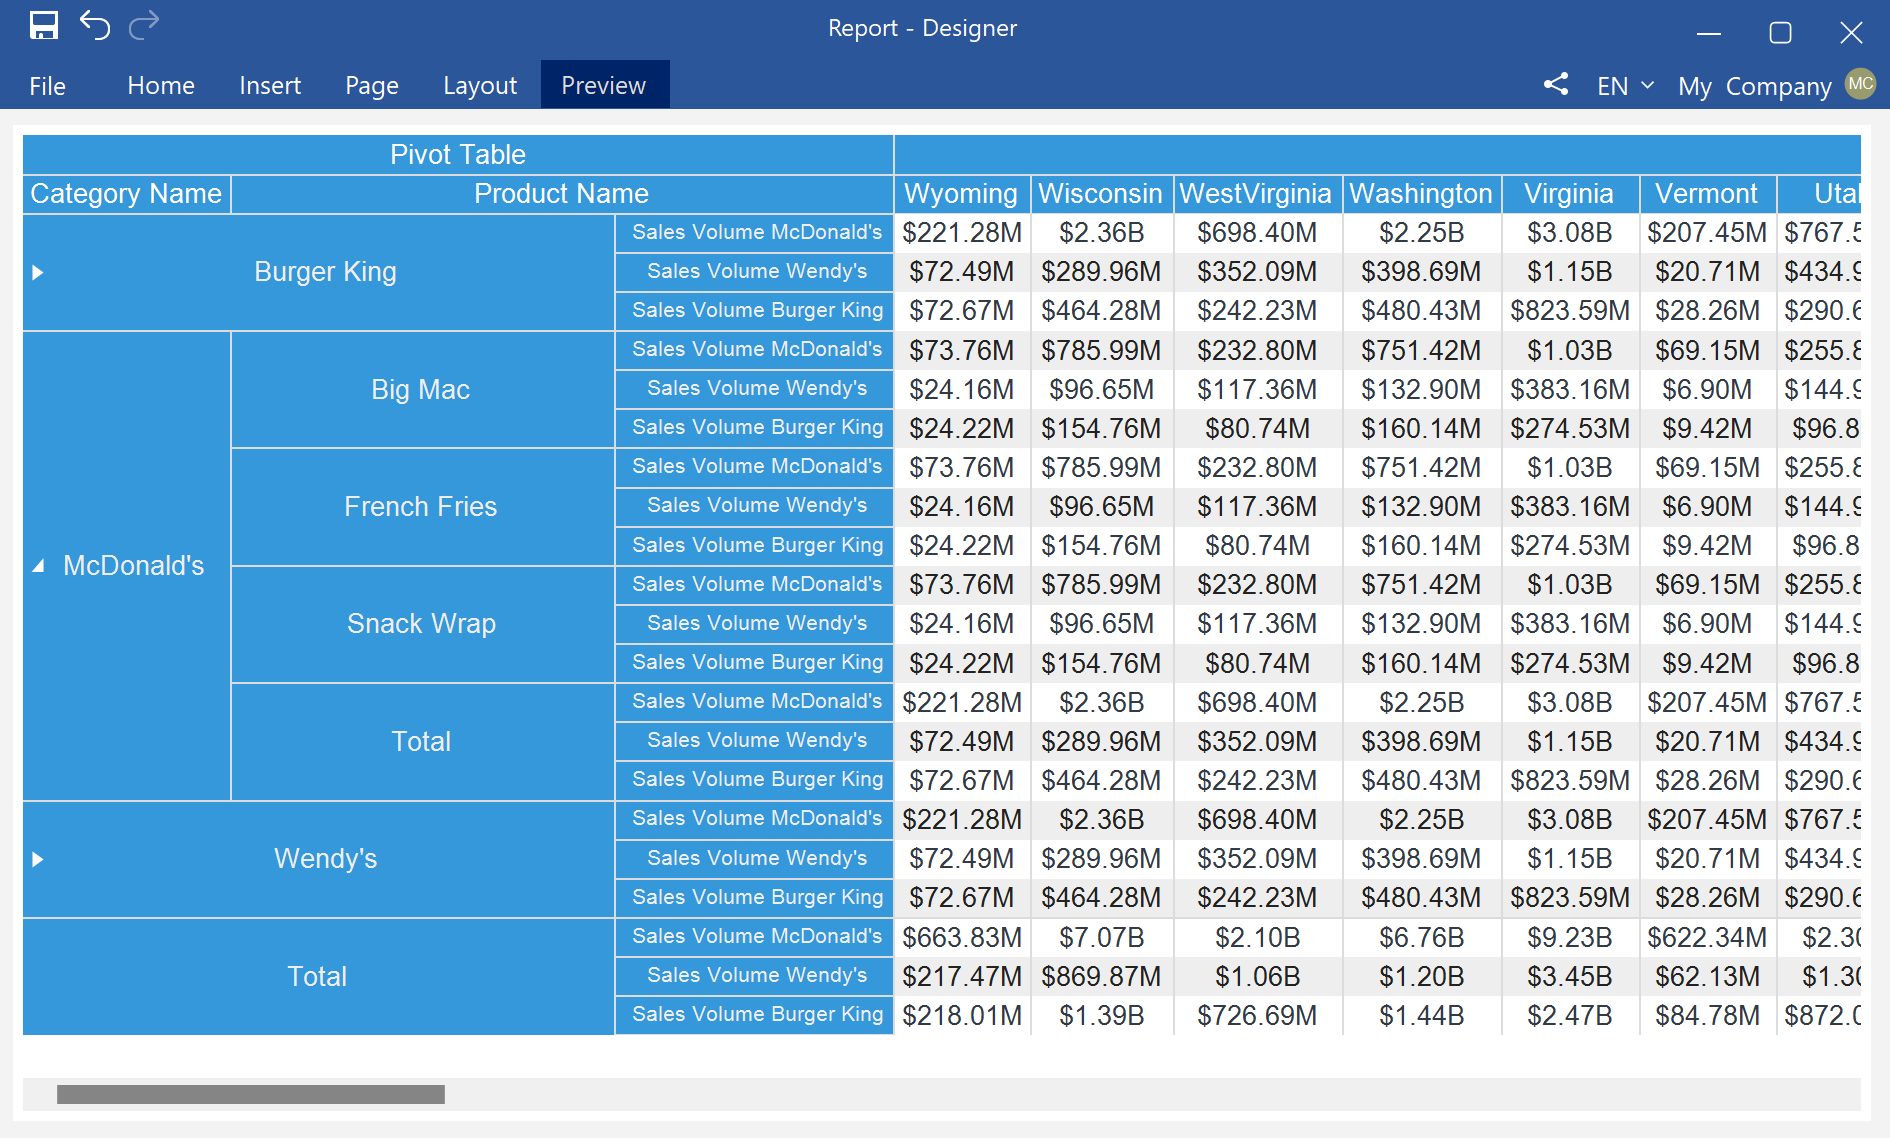Screen dimensions: 1890x1138
Task: Click the $3.45B Virginia total value
Action: pos(1570,977)
